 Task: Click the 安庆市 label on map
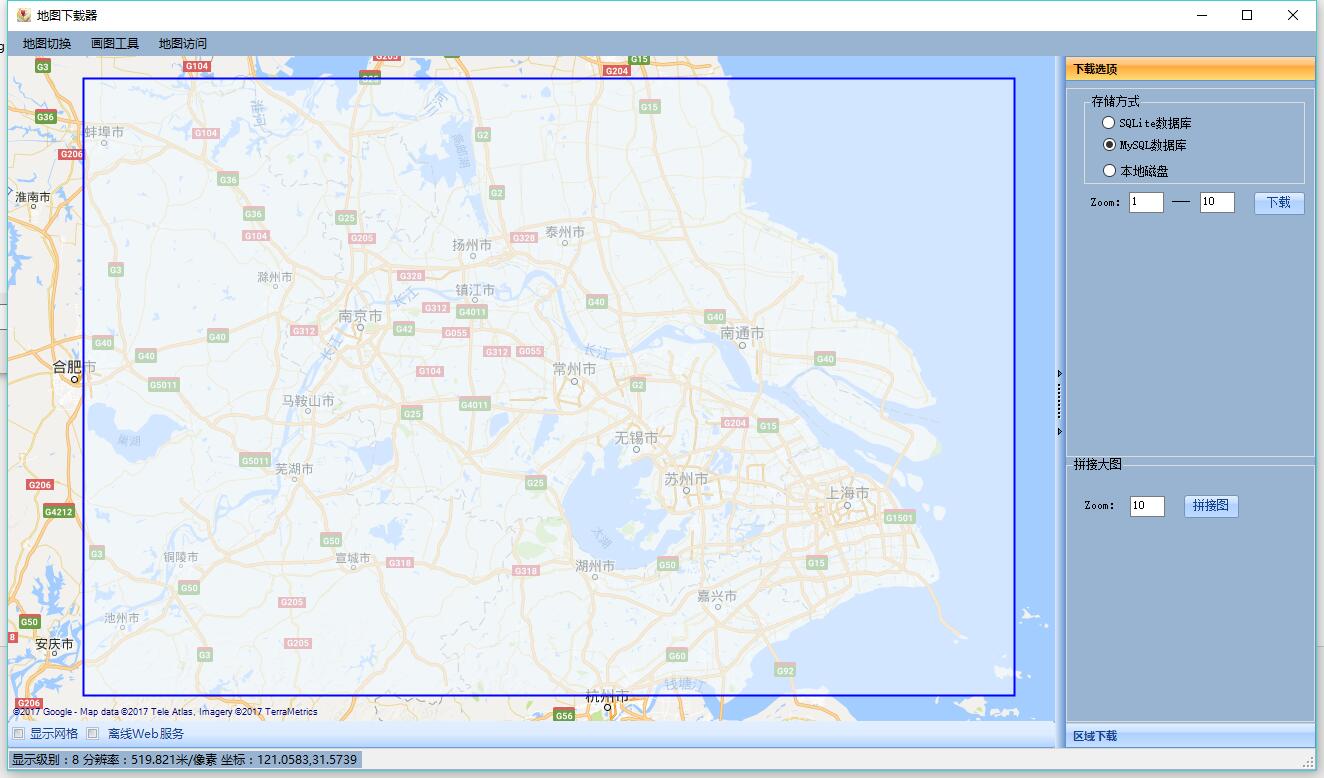[x=54, y=645]
